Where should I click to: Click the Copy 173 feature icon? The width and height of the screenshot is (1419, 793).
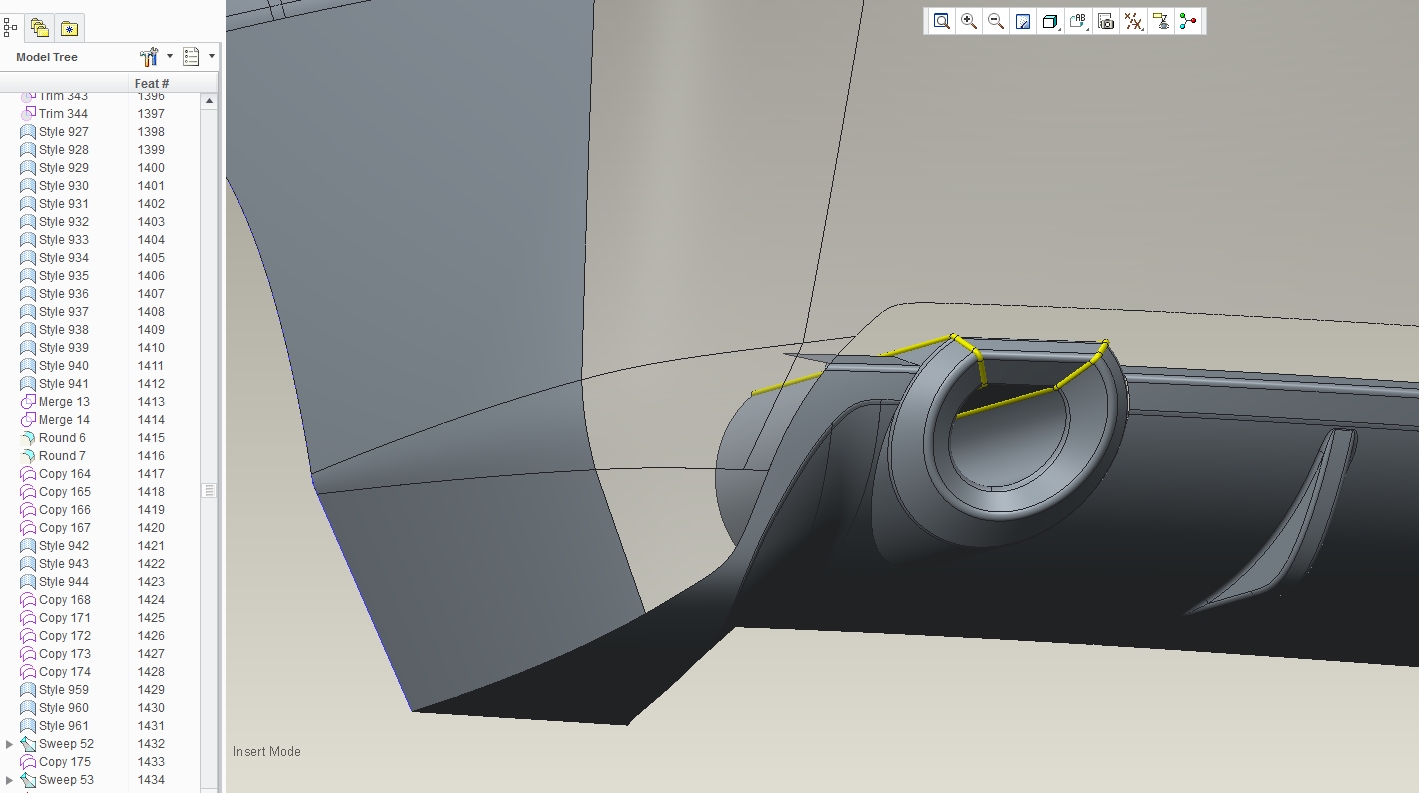click(x=28, y=654)
